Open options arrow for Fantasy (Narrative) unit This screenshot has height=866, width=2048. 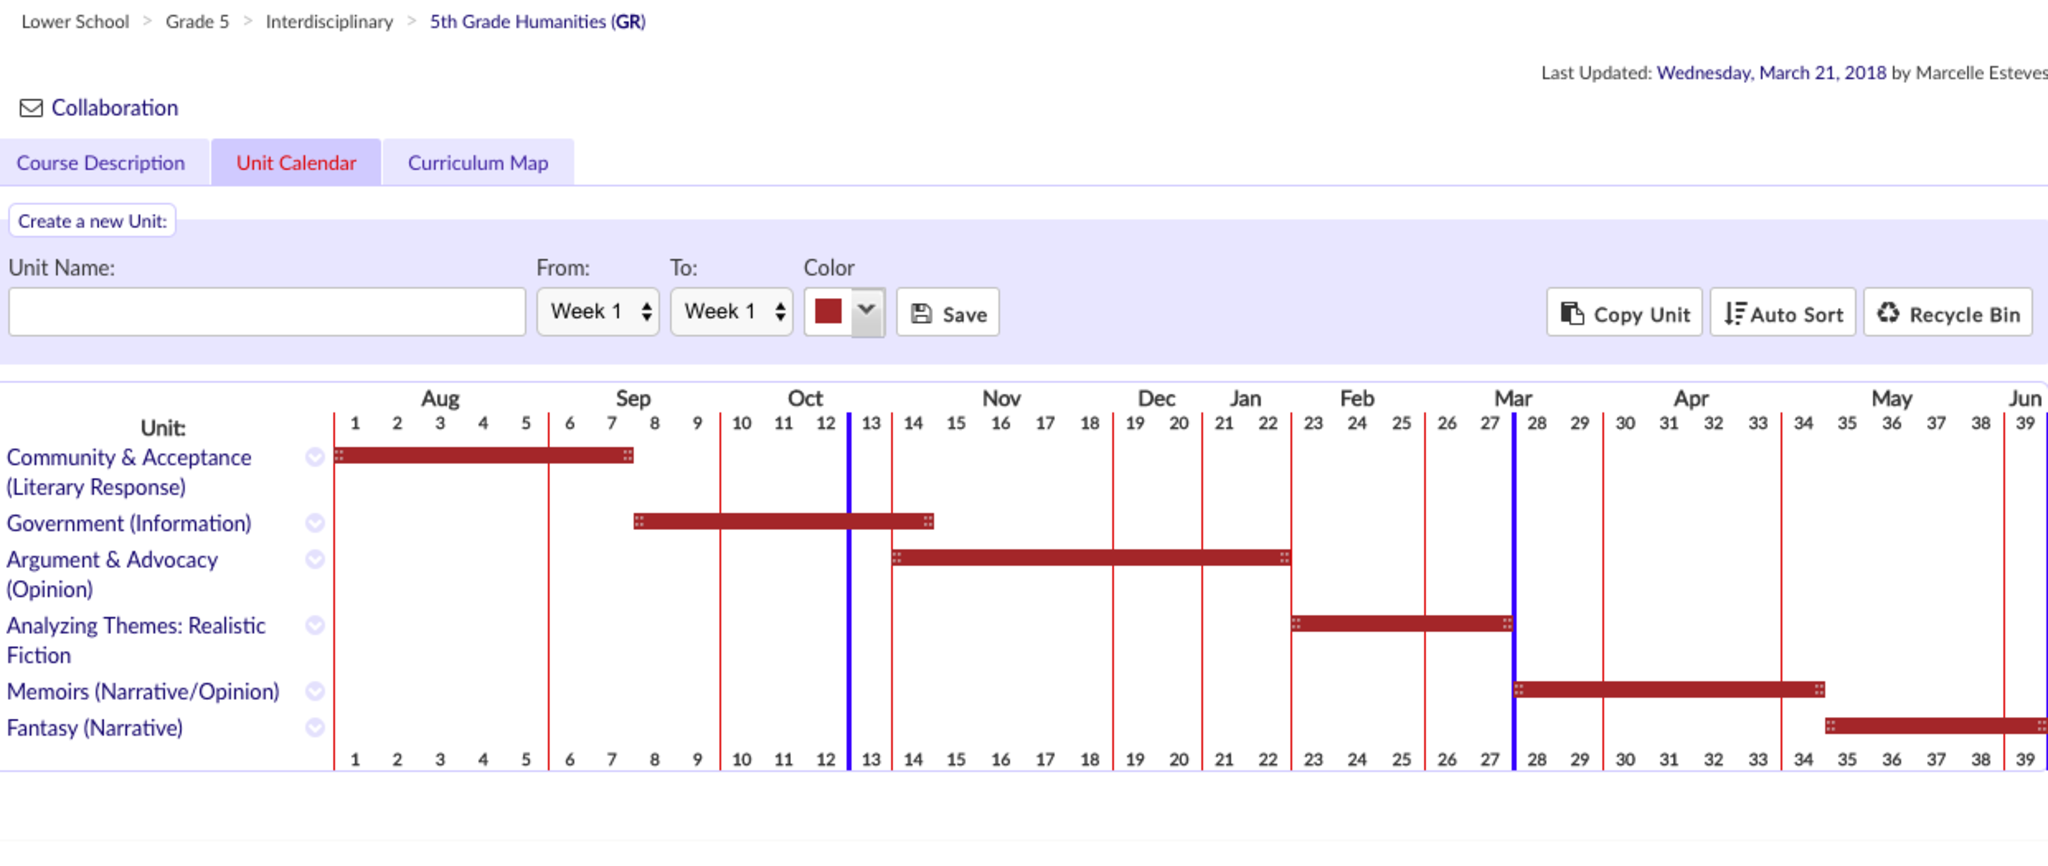(x=315, y=728)
